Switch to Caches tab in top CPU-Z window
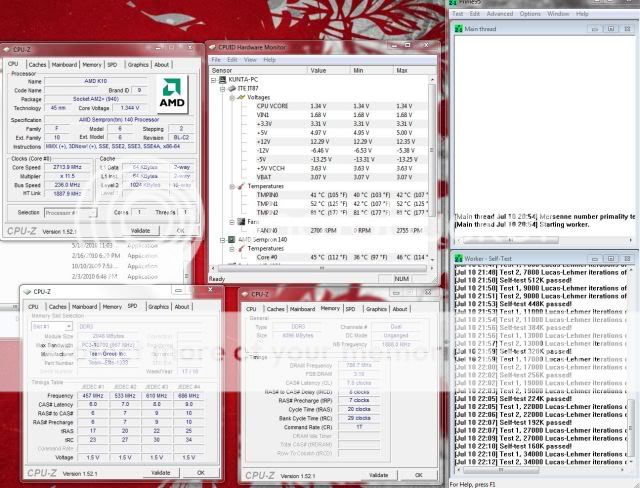Viewport: 640px width, 488px height. [x=37, y=64]
